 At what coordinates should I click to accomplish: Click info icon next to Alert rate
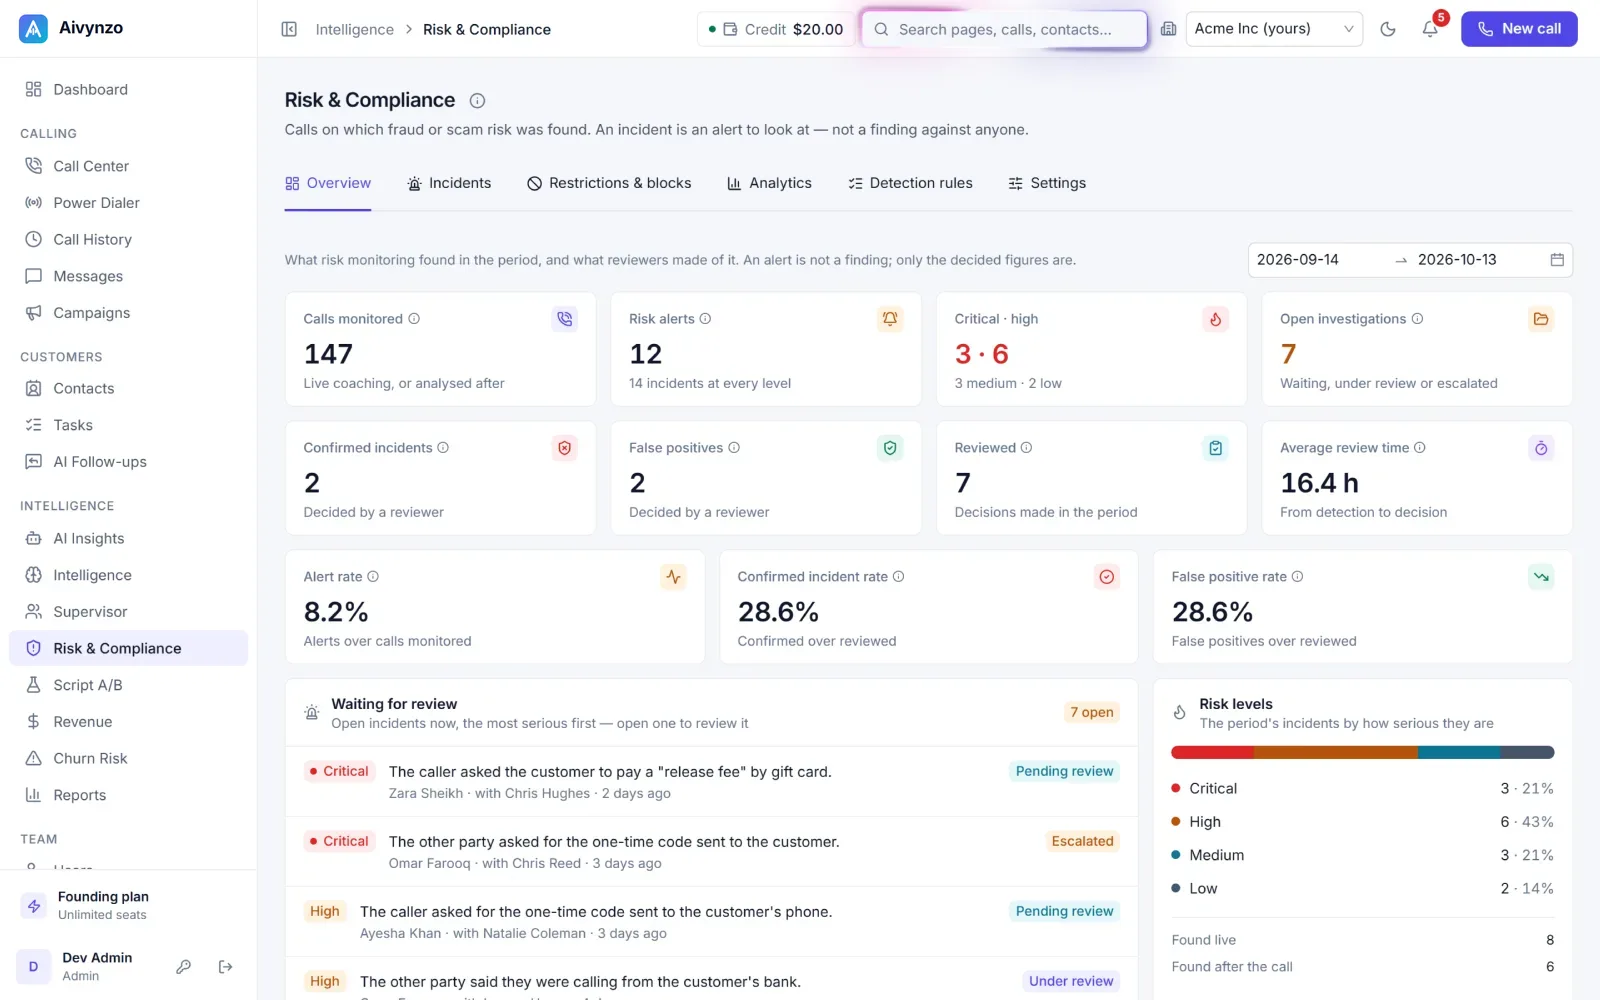[373, 577]
